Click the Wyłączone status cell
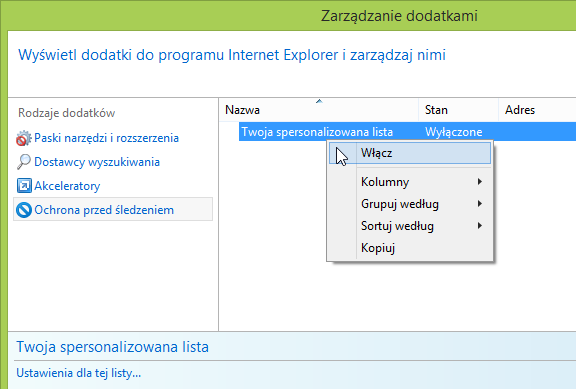 454,132
